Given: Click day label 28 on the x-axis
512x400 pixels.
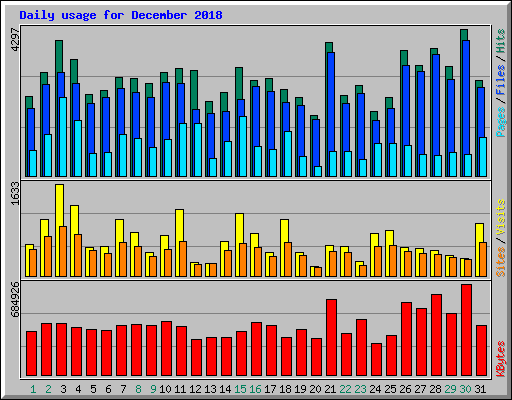Looking at the screenshot, I should point(435,389).
